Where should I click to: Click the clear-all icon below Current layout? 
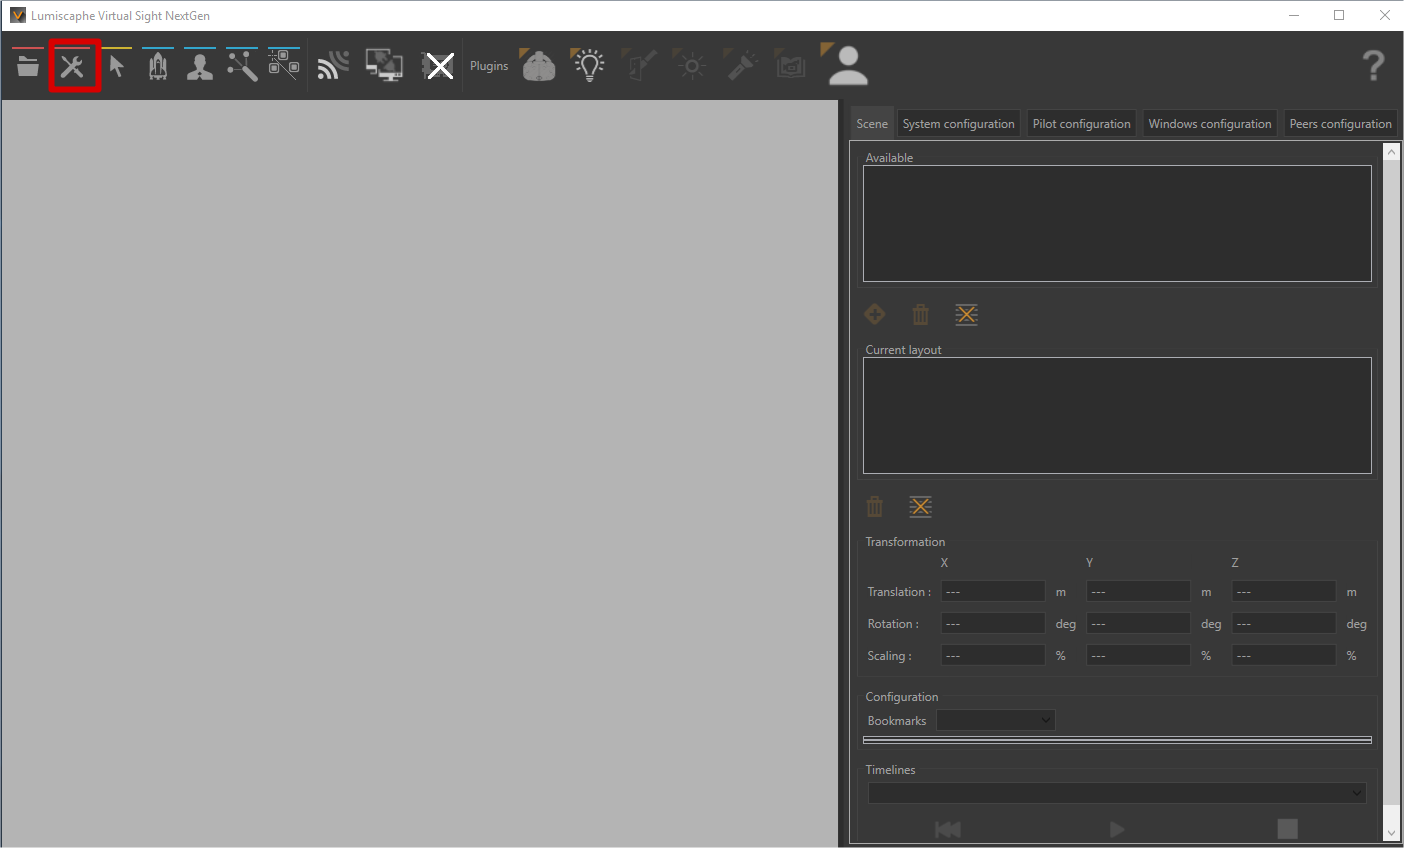(920, 507)
